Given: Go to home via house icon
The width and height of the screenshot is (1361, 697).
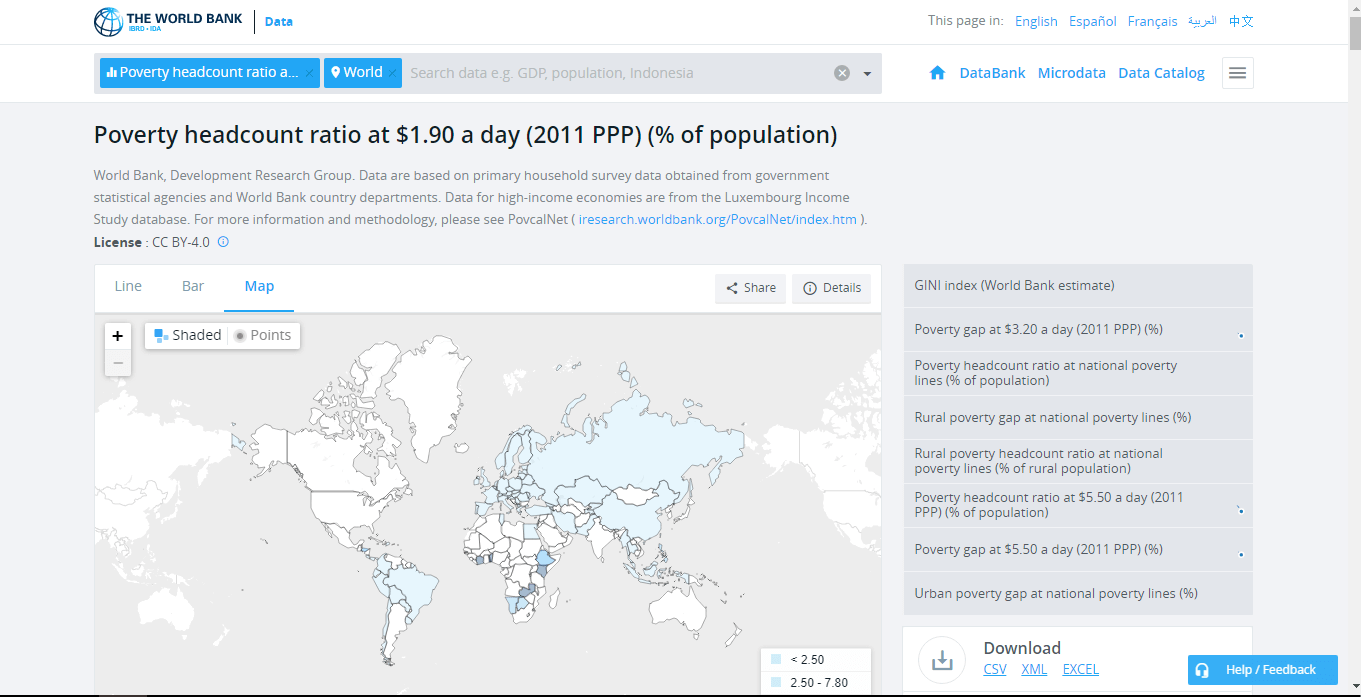Looking at the screenshot, I should [937, 73].
